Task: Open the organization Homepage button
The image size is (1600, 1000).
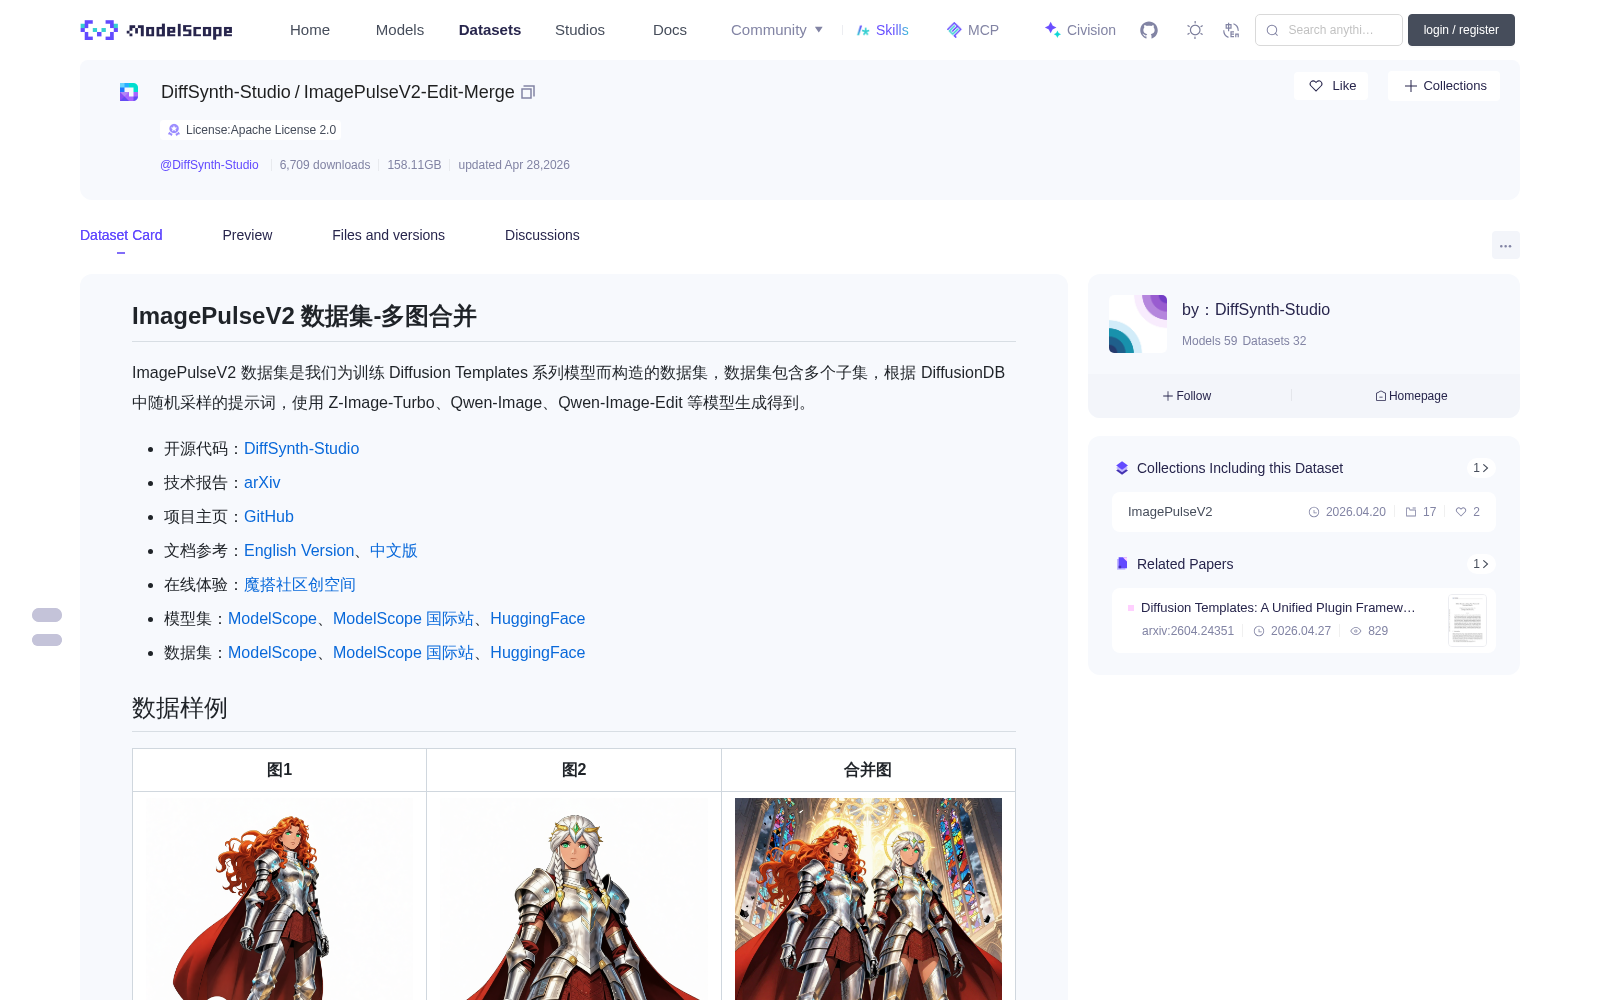Action: click(x=1411, y=396)
